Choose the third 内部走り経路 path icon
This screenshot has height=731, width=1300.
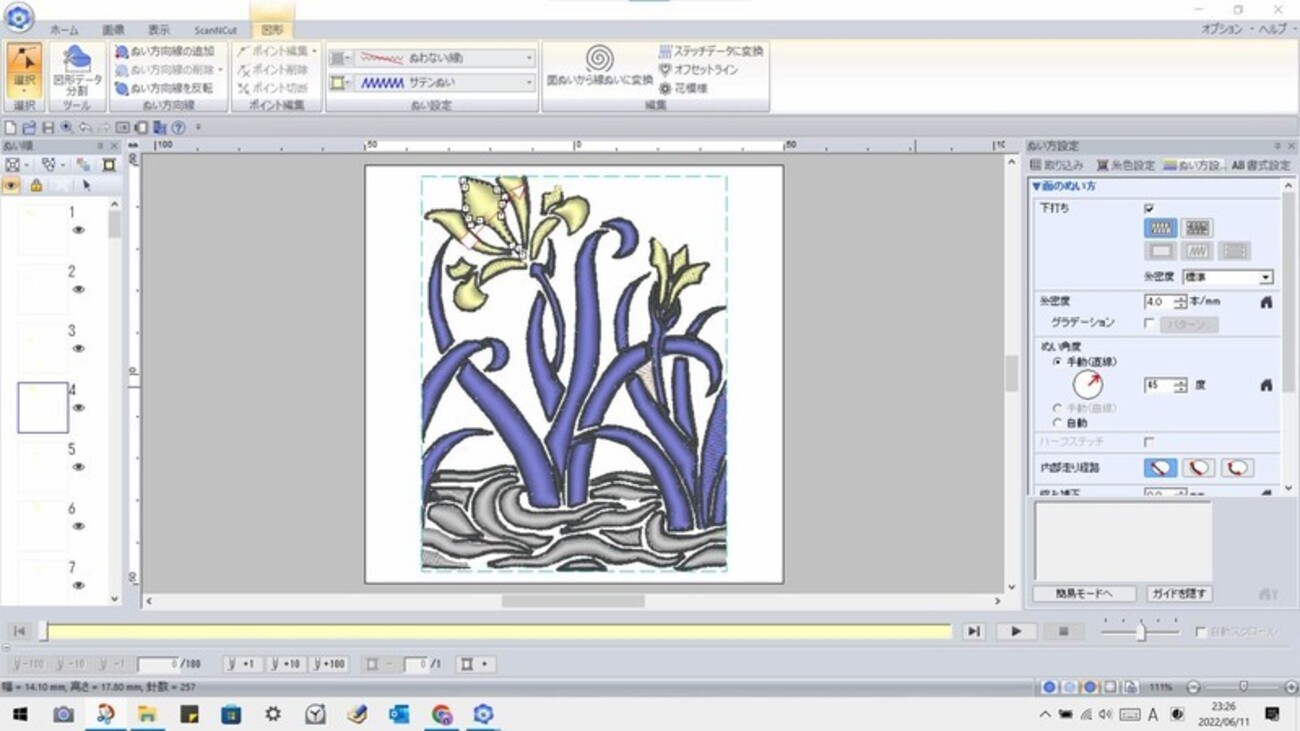click(x=1237, y=467)
